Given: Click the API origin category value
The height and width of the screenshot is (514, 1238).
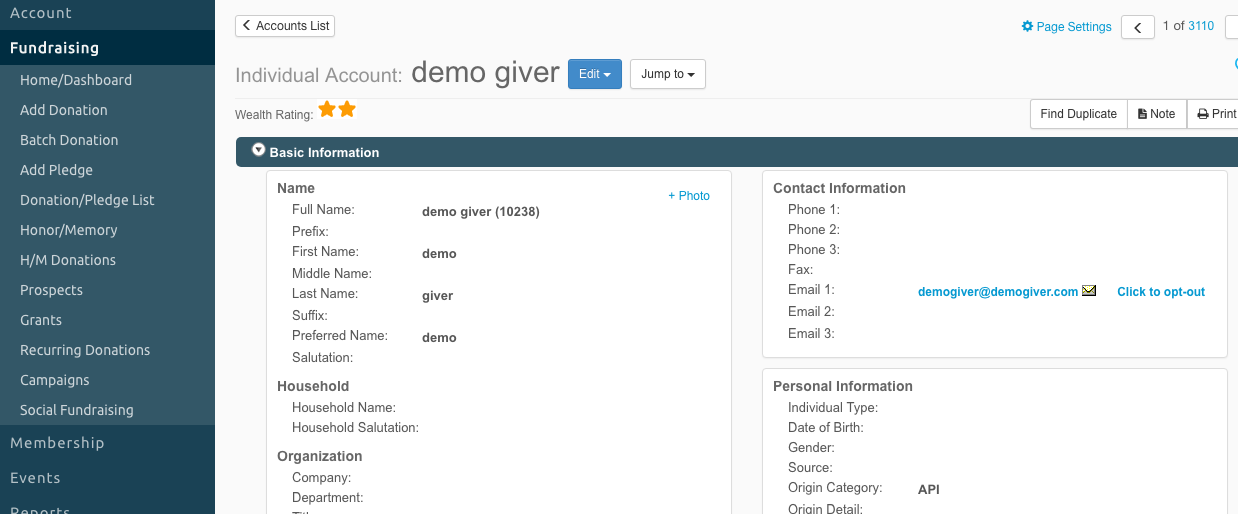Looking at the screenshot, I should [928, 490].
